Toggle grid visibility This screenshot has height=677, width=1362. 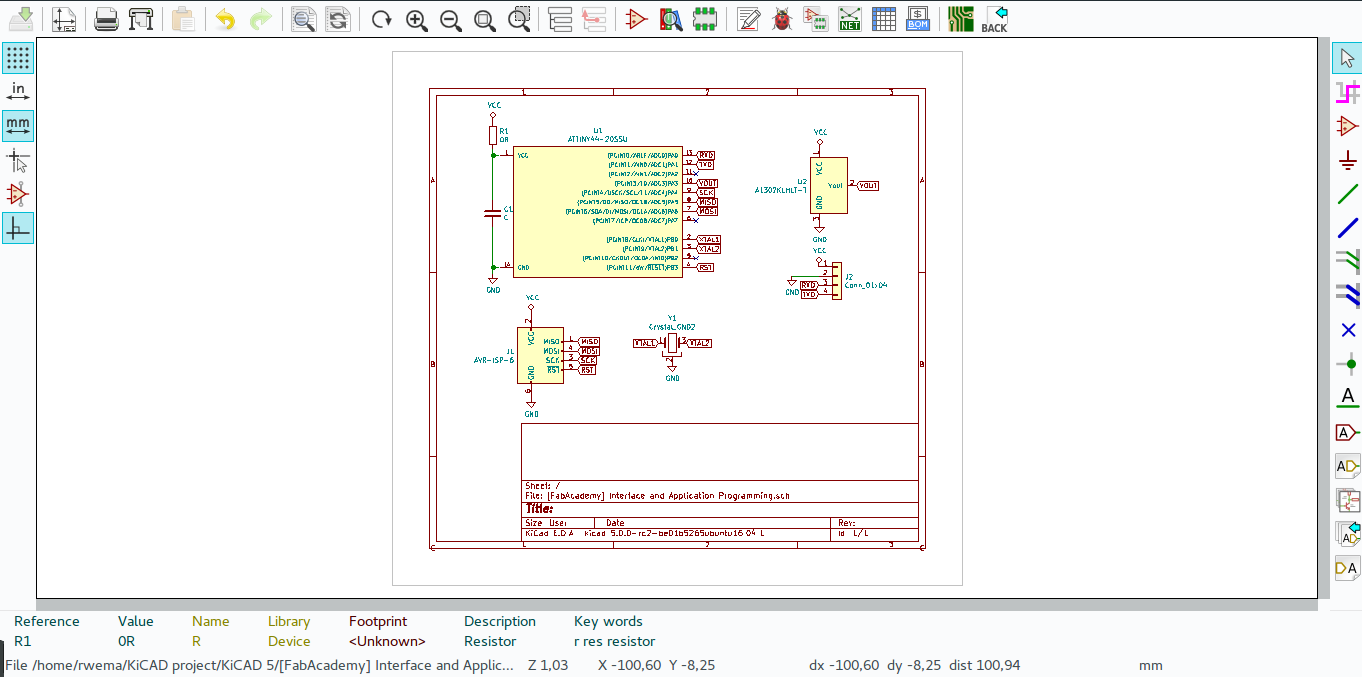click(17, 57)
